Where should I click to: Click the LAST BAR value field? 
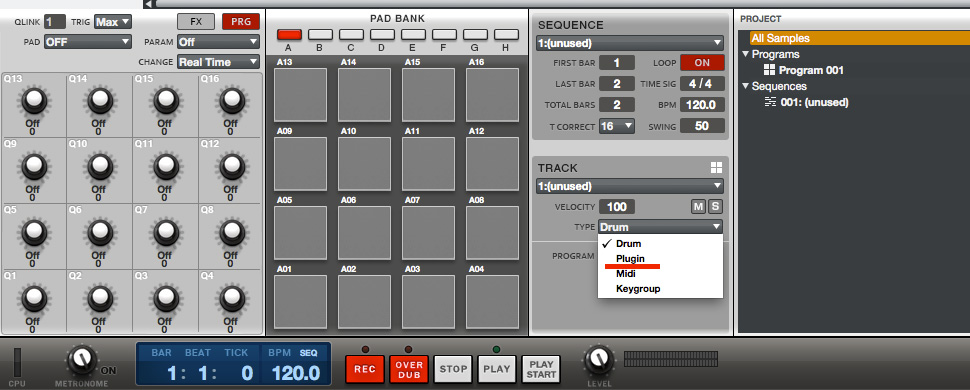(x=616, y=84)
